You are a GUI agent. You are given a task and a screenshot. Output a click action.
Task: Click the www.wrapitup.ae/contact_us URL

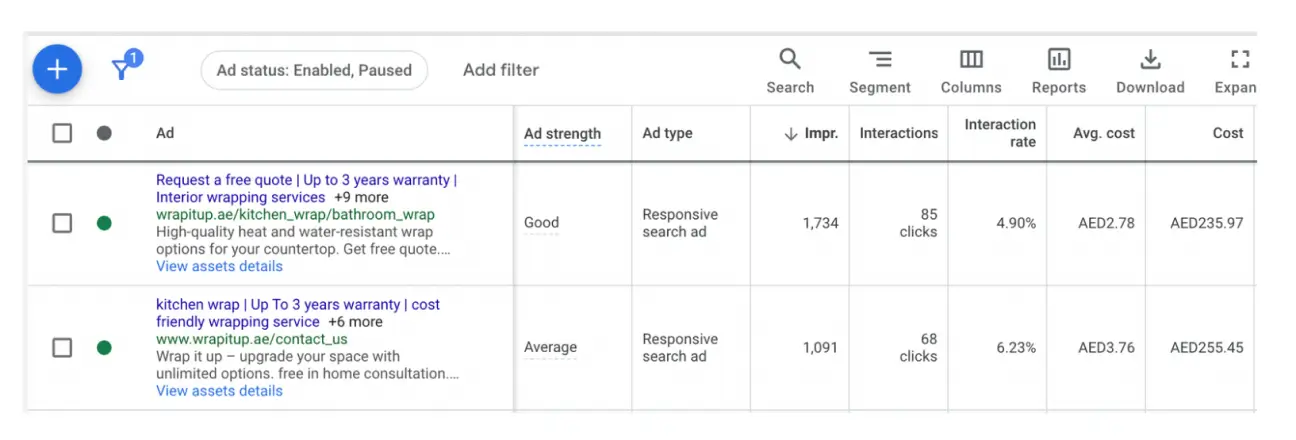tap(251, 339)
